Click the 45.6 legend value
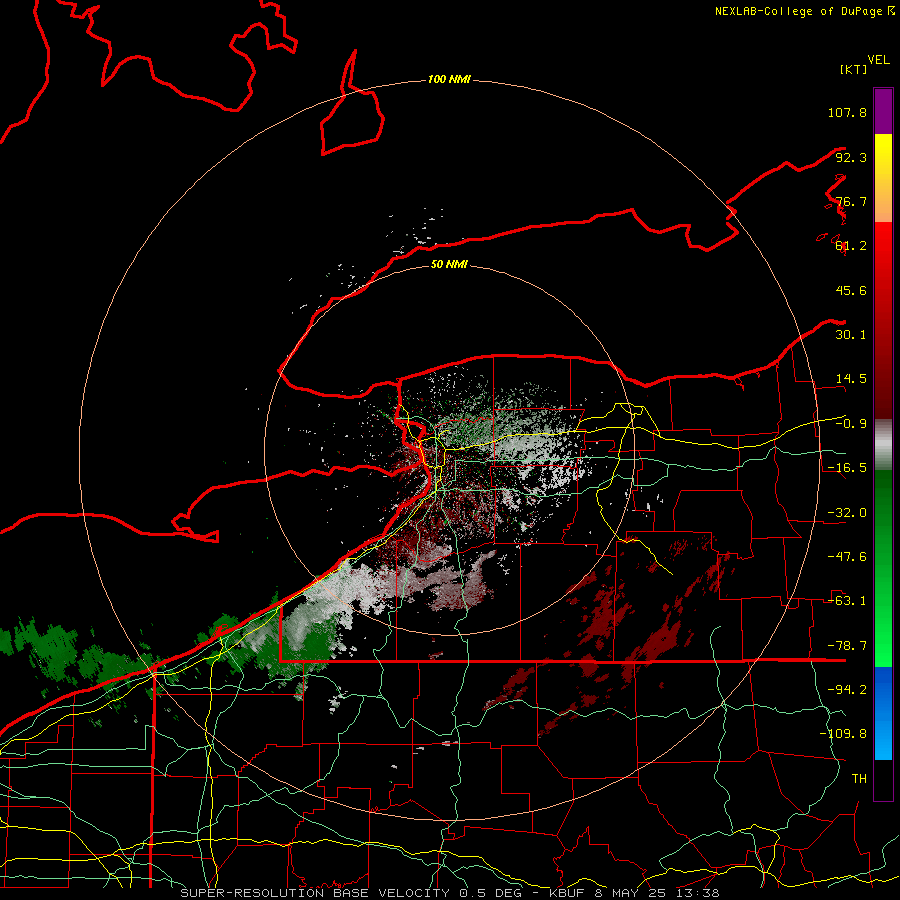Screen dimensions: 900x900 (x=851, y=290)
